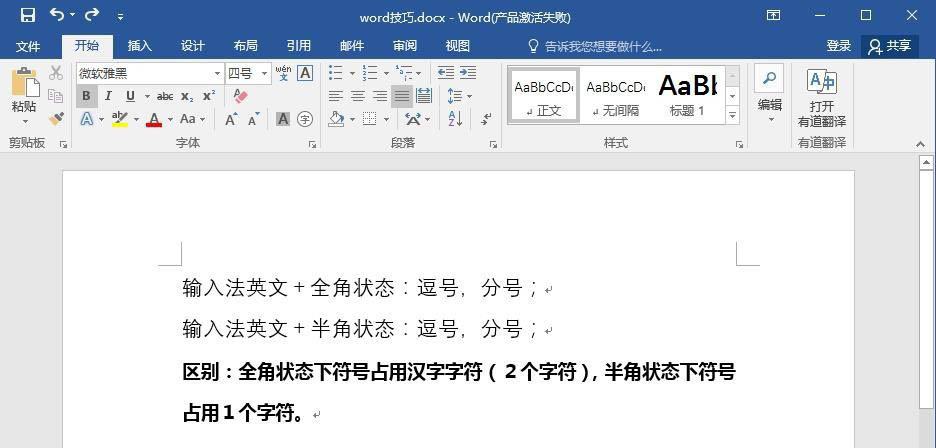Select the 无间隔 style

point(615,95)
